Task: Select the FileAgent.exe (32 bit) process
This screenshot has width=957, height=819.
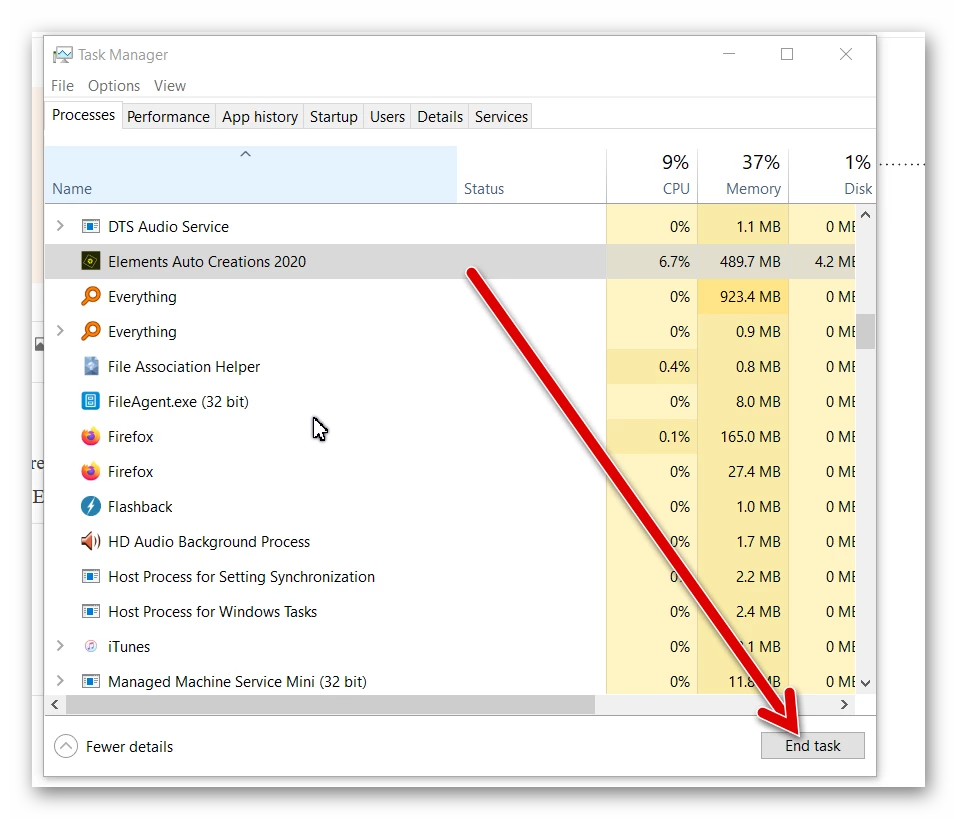Action: point(178,402)
